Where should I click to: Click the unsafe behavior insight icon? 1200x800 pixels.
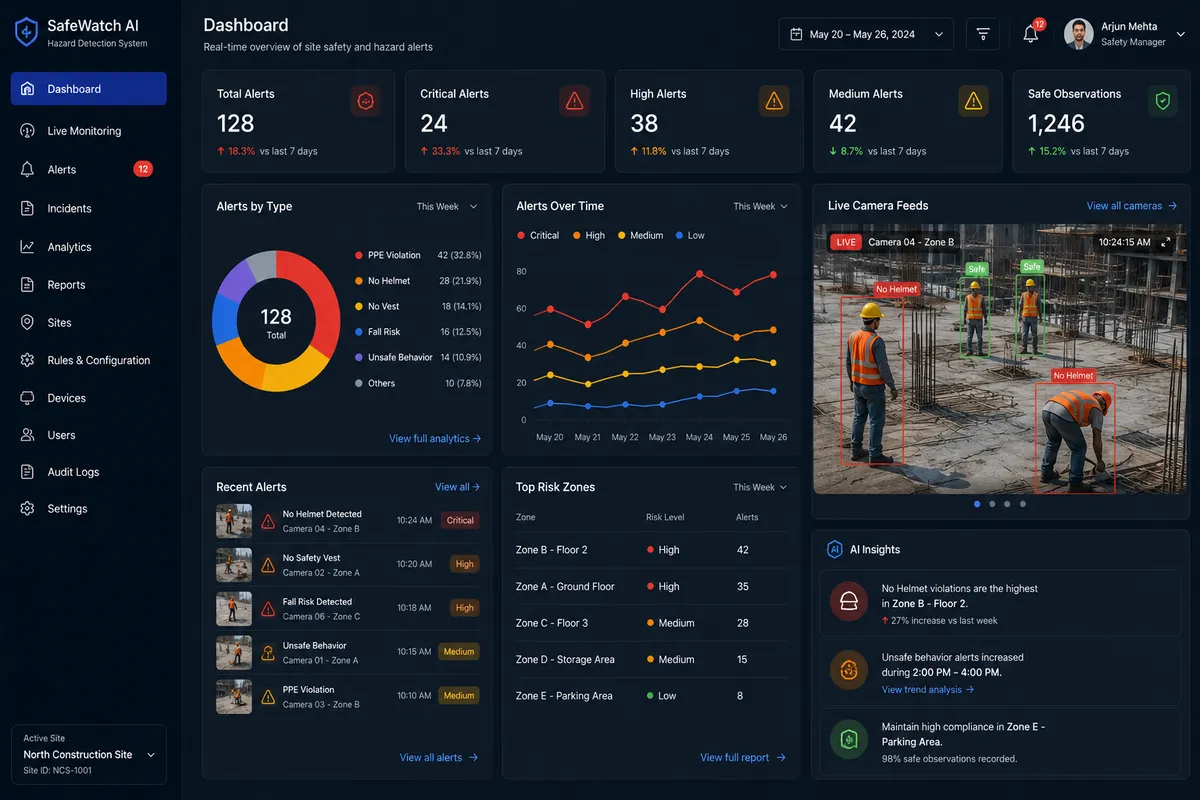pyautogui.click(x=848, y=670)
